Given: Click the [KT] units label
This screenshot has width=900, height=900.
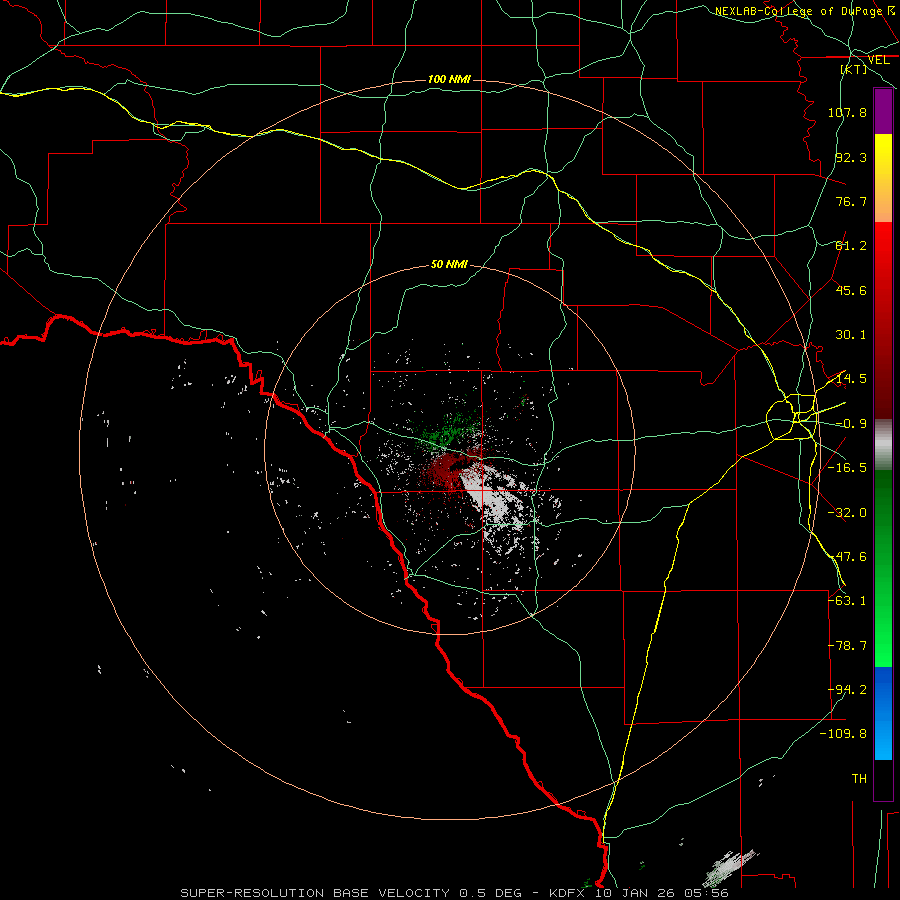Looking at the screenshot, I should click(x=854, y=69).
